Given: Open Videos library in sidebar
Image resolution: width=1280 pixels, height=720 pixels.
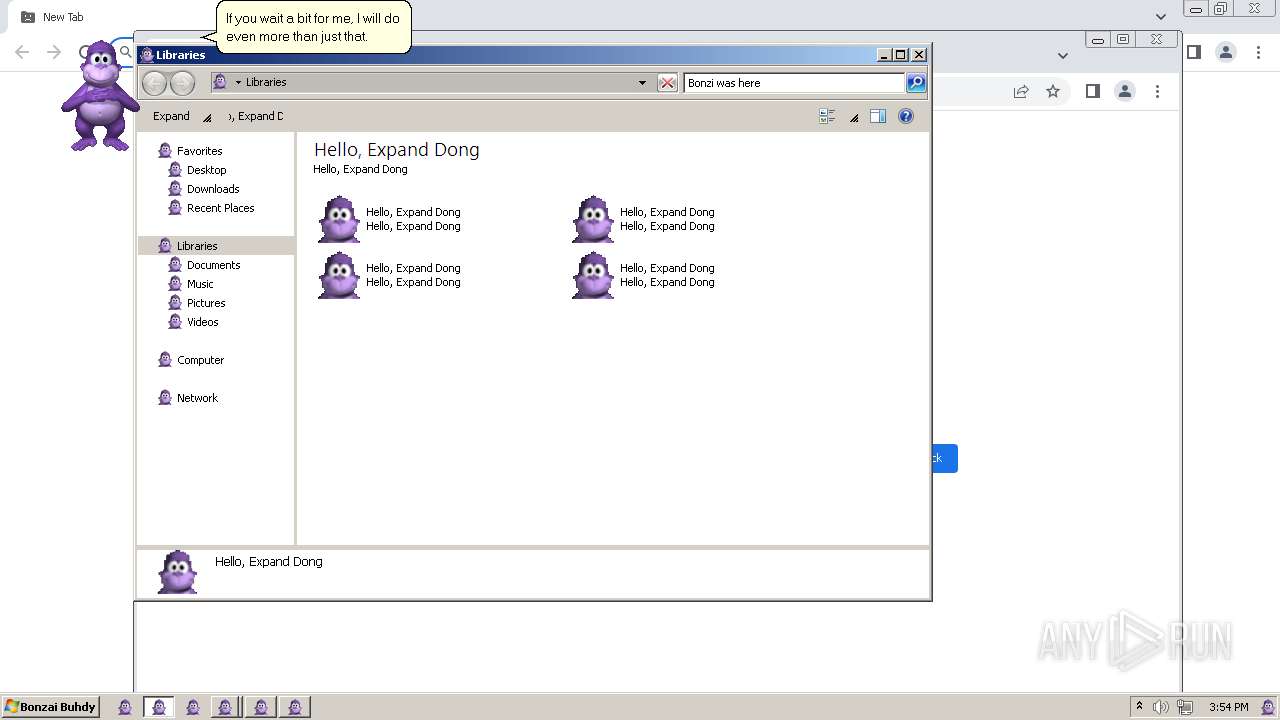Looking at the screenshot, I should [202, 322].
